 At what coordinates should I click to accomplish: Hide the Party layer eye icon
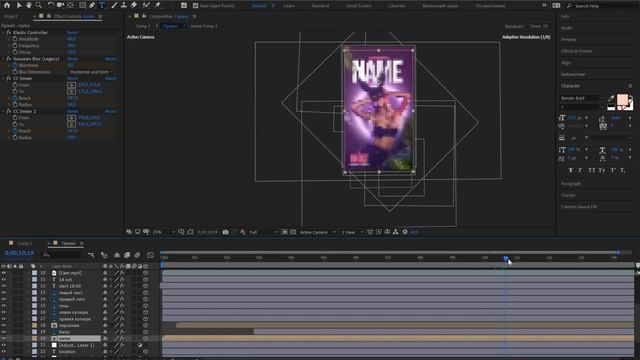(x=4, y=332)
